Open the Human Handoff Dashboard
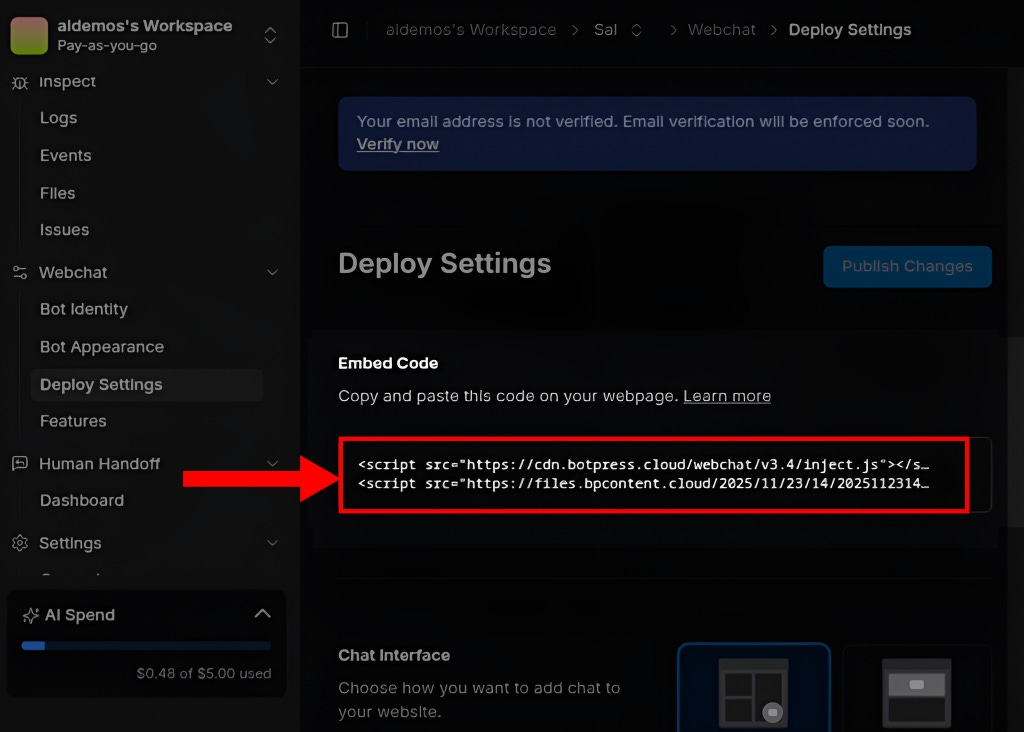The height and width of the screenshot is (732, 1024). [82, 500]
